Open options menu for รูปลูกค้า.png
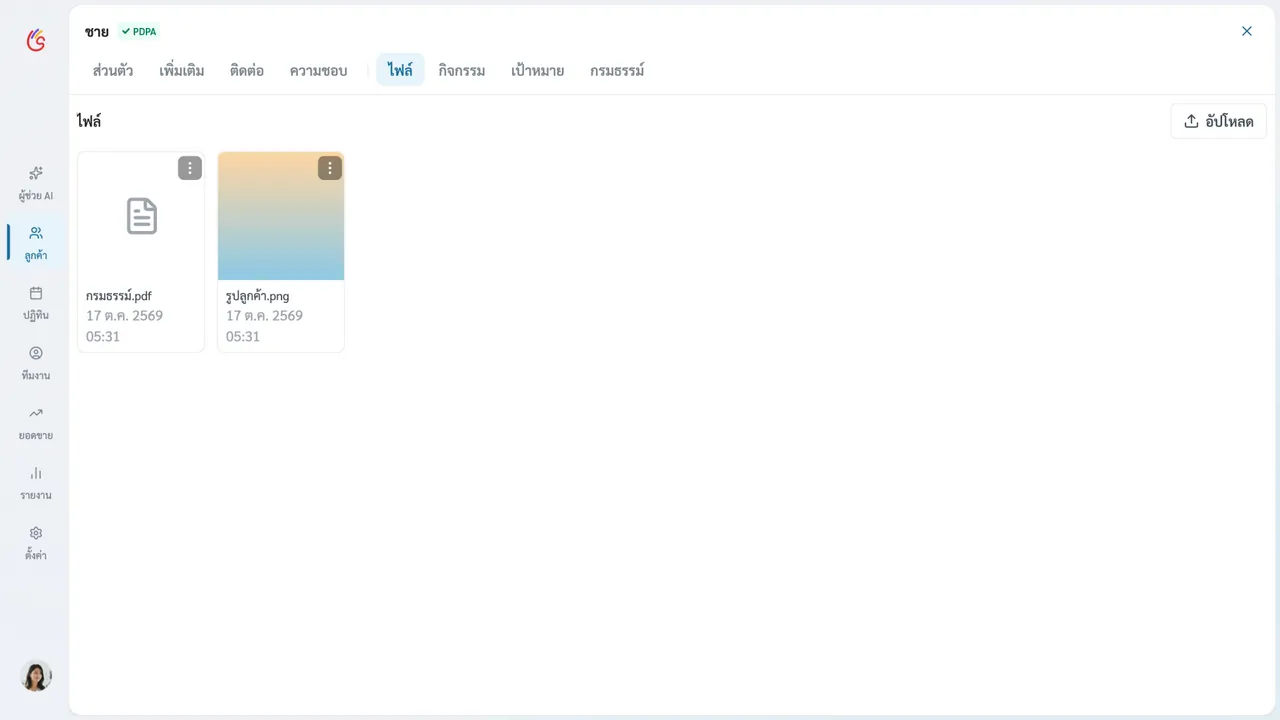 pyautogui.click(x=330, y=168)
